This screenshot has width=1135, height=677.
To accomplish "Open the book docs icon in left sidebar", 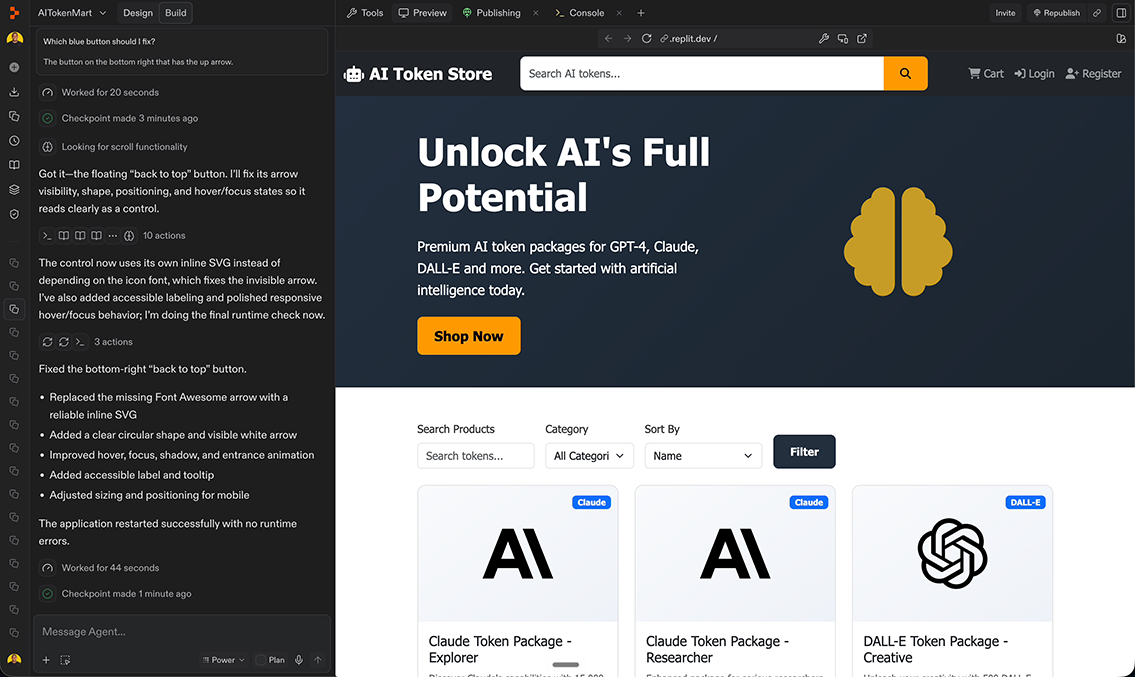I will pos(14,165).
